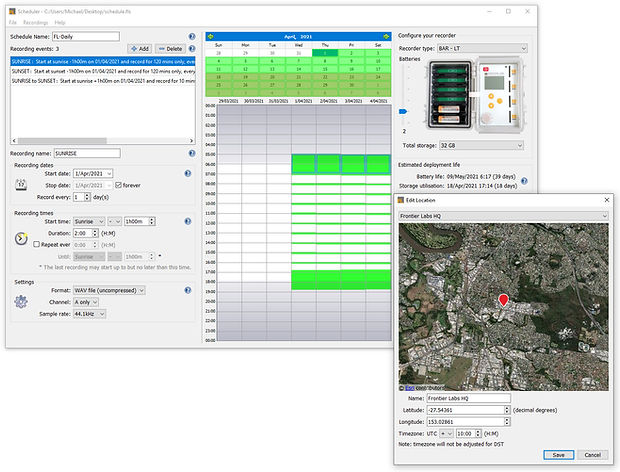
Task: Click the calendar icon in Recording dates
Action: click(x=21, y=185)
